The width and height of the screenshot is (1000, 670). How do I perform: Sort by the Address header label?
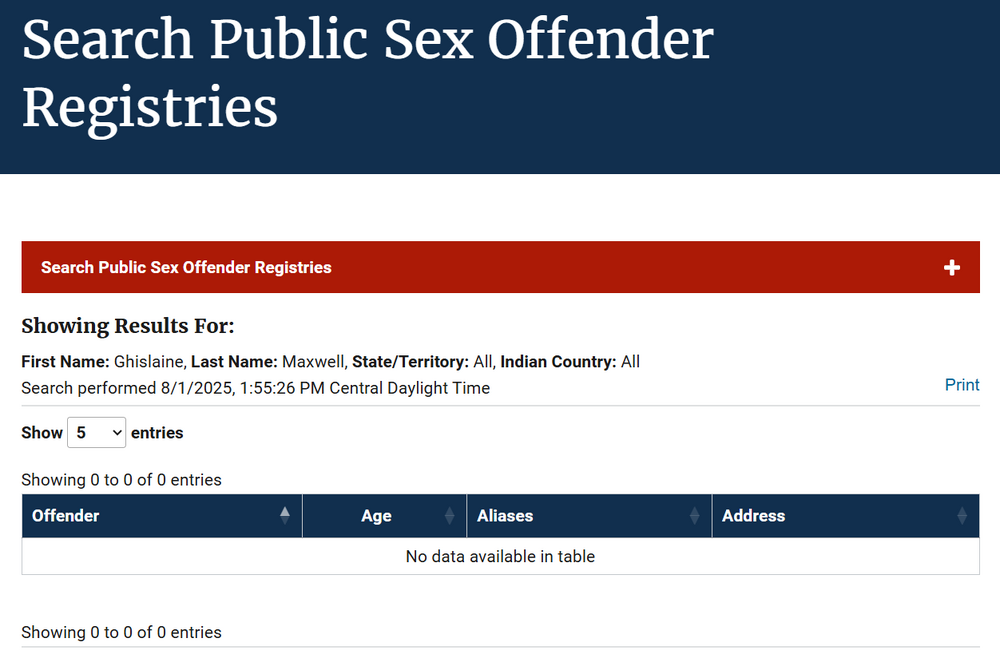click(753, 516)
